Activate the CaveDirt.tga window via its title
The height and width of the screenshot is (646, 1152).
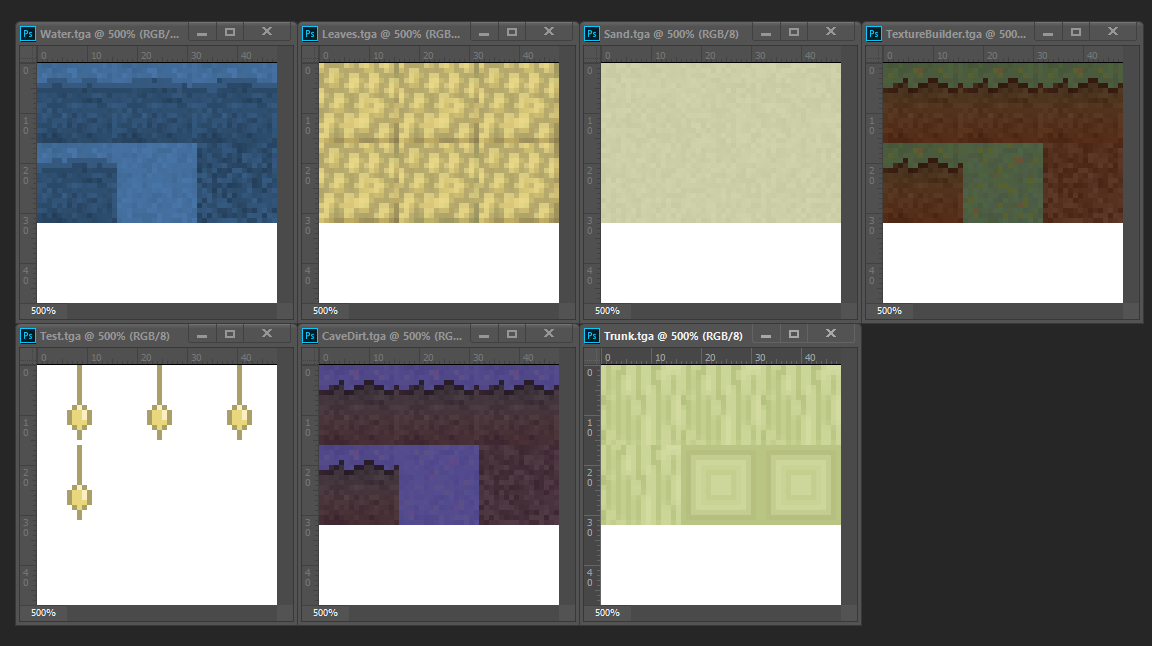[392, 336]
